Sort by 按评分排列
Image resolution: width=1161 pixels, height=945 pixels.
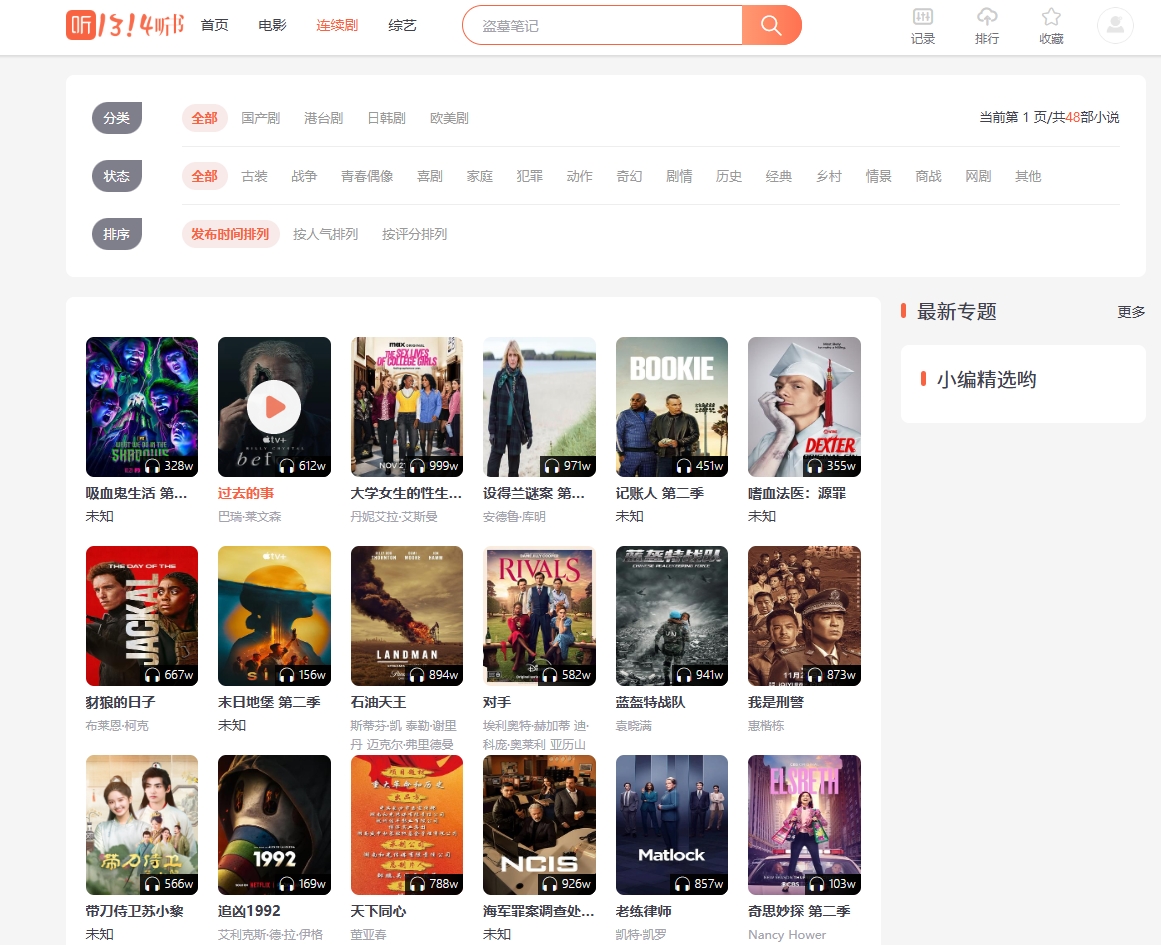415,234
